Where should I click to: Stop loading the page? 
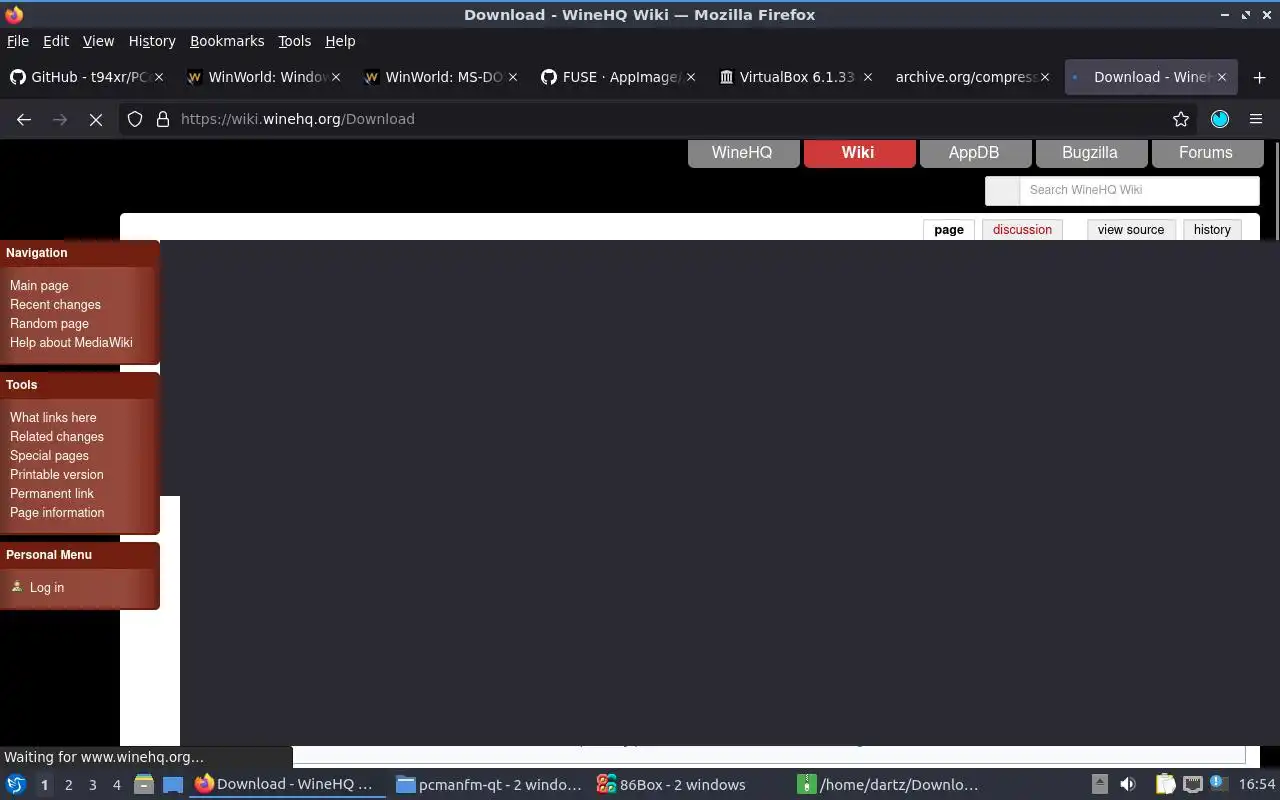pyautogui.click(x=96, y=119)
